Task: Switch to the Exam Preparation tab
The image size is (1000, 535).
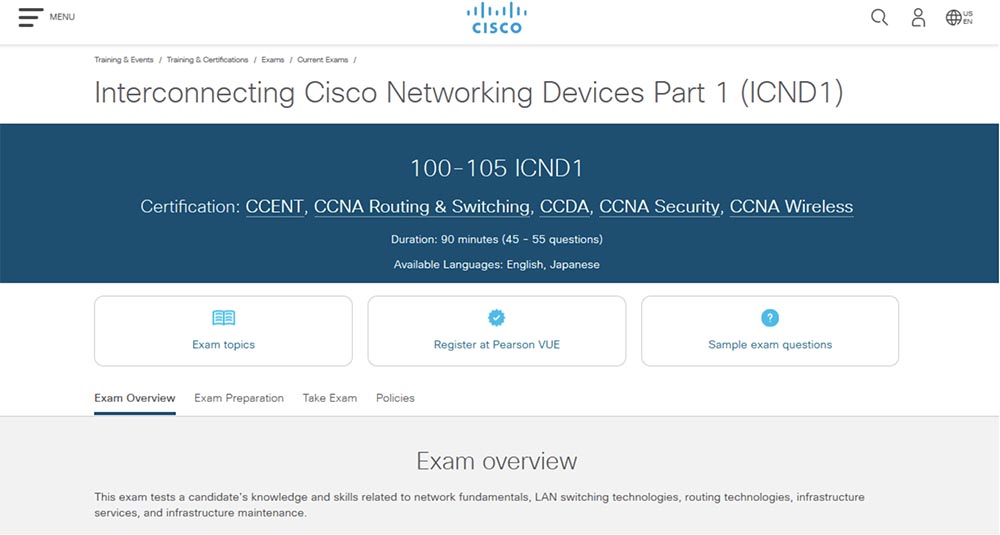Action: pyautogui.click(x=239, y=398)
